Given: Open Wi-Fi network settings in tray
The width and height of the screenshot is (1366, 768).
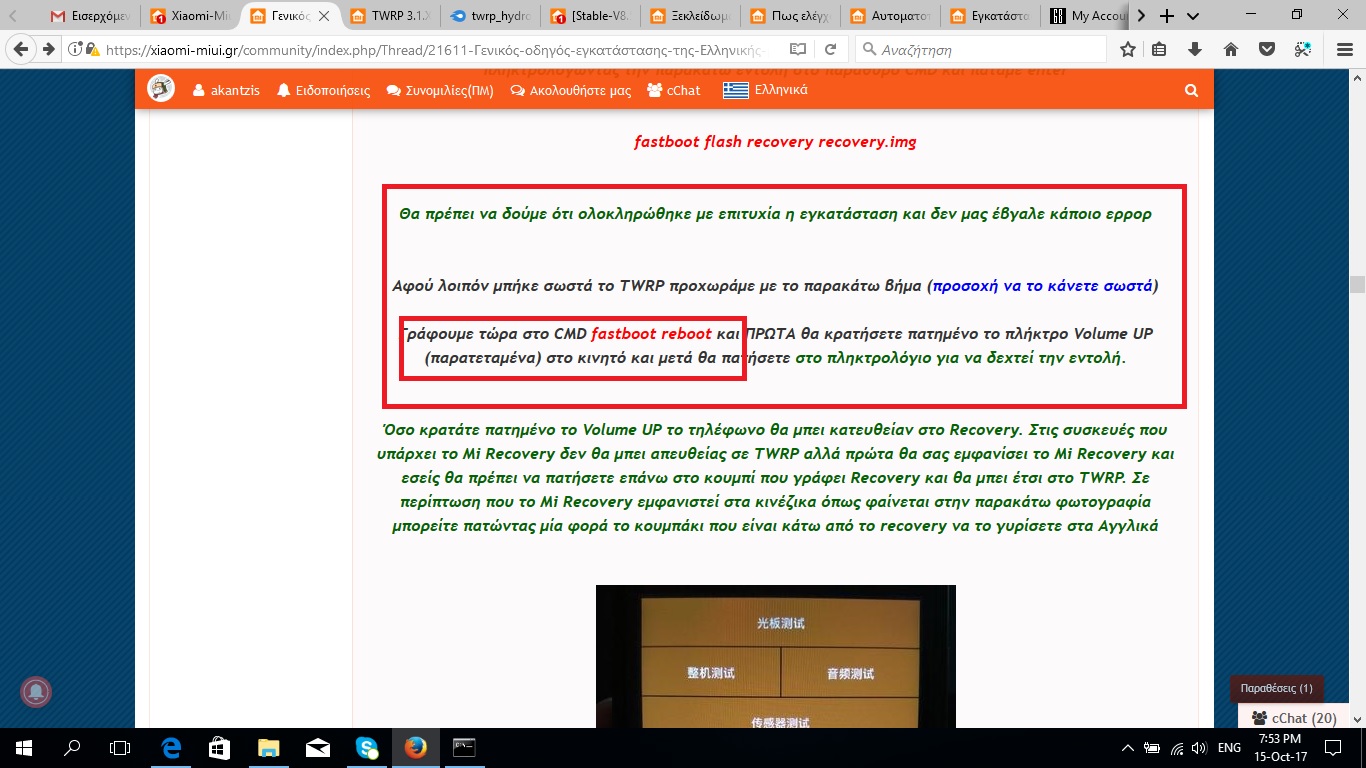Looking at the screenshot, I should pos(1177,748).
